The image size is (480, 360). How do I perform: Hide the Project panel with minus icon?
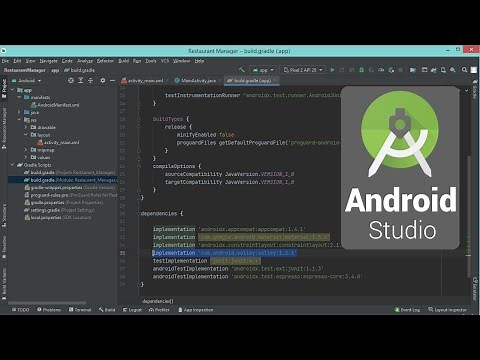point(113,80)
